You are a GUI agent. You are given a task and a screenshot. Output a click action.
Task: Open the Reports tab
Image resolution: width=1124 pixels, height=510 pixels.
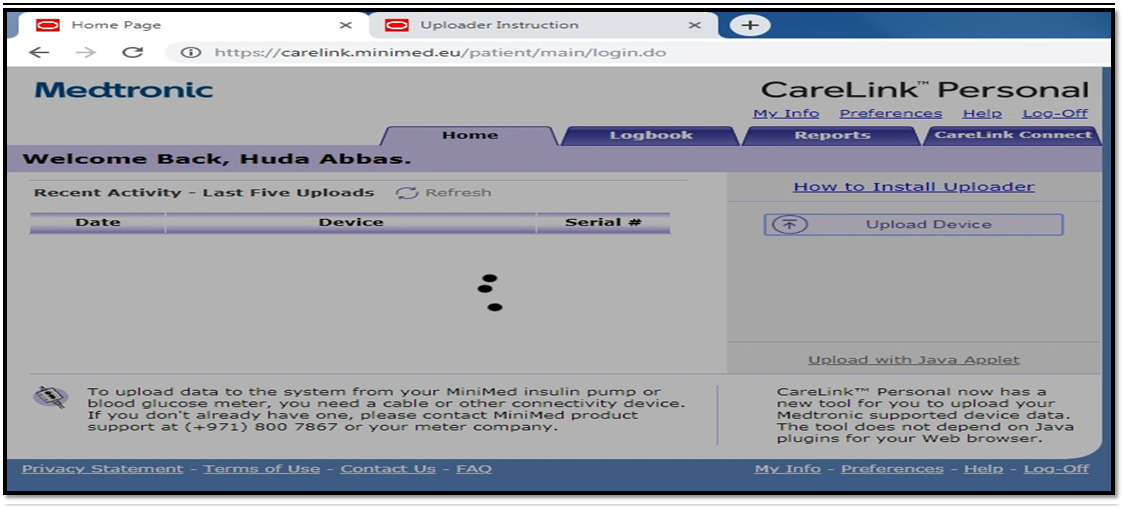point(832,136)
